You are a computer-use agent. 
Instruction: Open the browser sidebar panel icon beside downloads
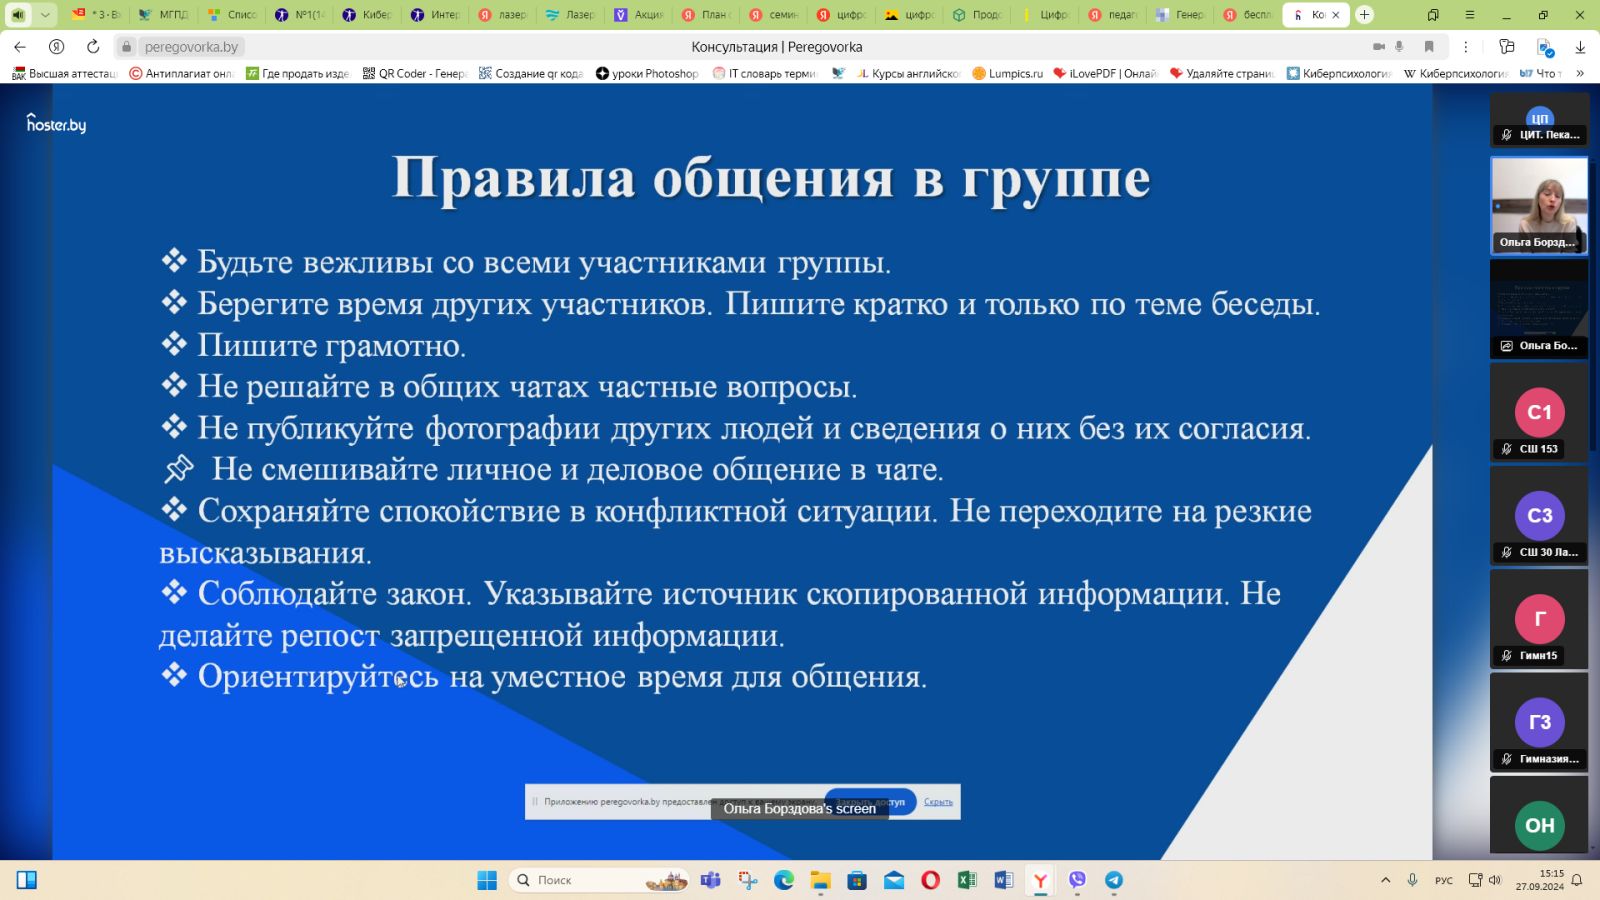[x=1507, y=47]
